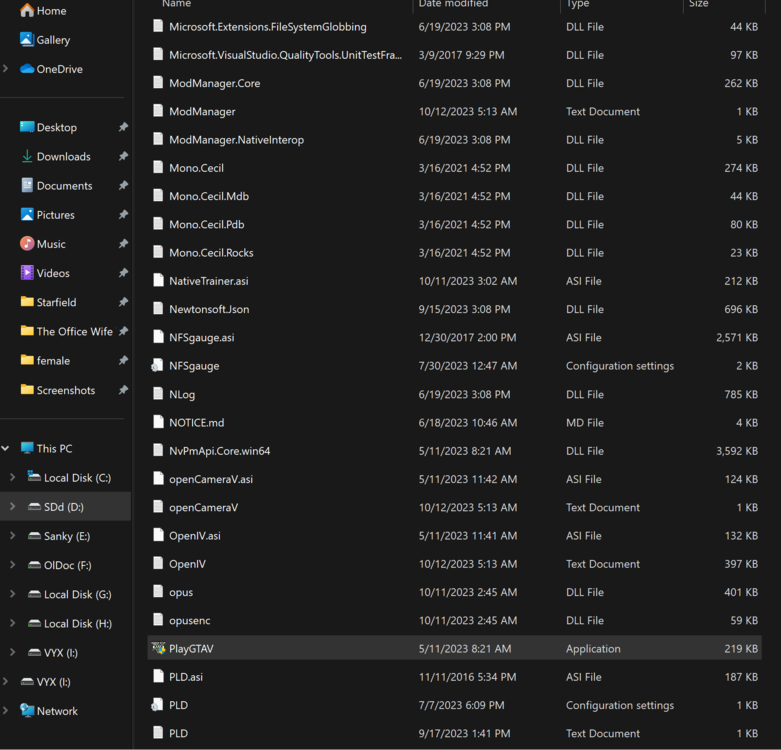The image size is (781, 750).
Task: Unpin Videos using its pin icon
Action: (x=123, y=272)
